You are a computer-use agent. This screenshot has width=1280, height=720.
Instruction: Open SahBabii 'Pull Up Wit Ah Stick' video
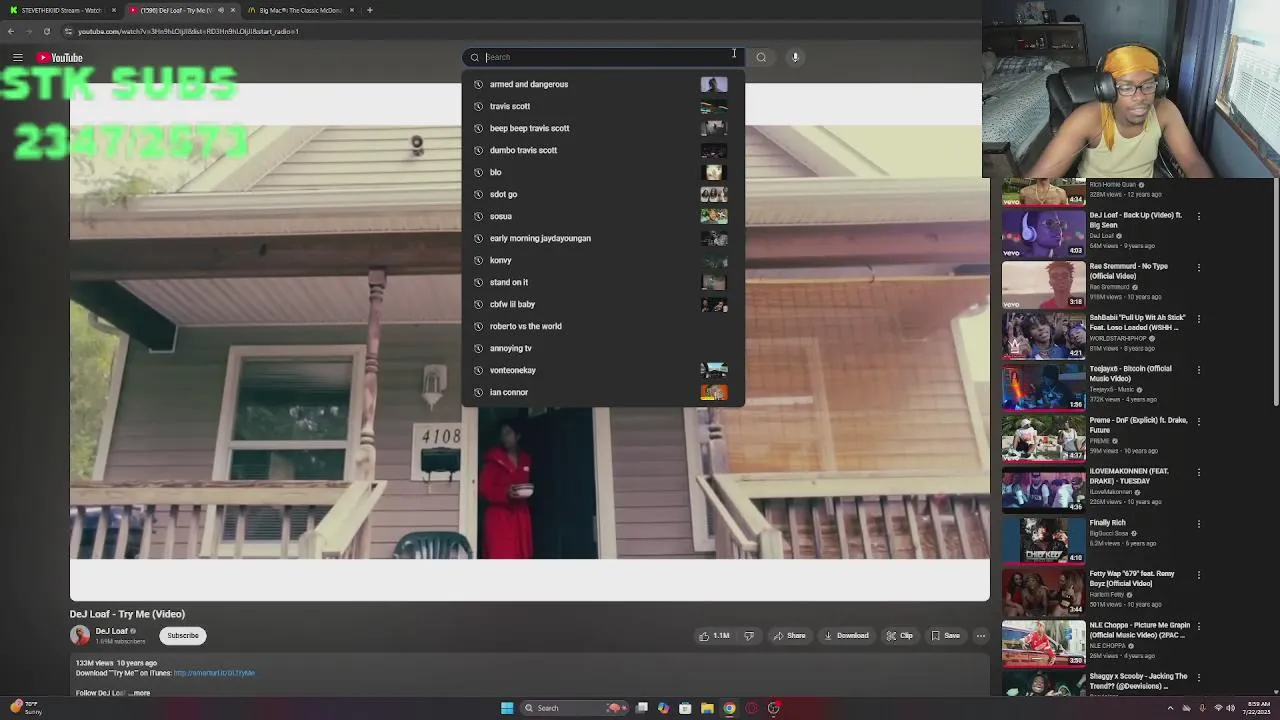pos(1044,335)
